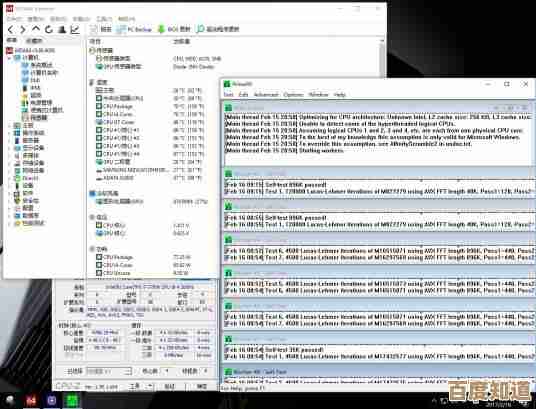
Task: Open the Window menu in Prime95
Action: coord(319,94)
